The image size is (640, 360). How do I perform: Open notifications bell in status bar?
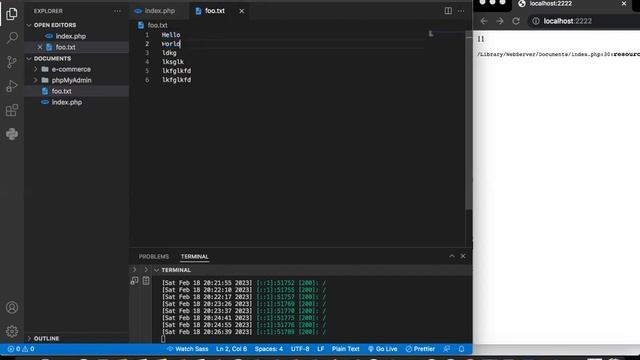coord(461,349)
